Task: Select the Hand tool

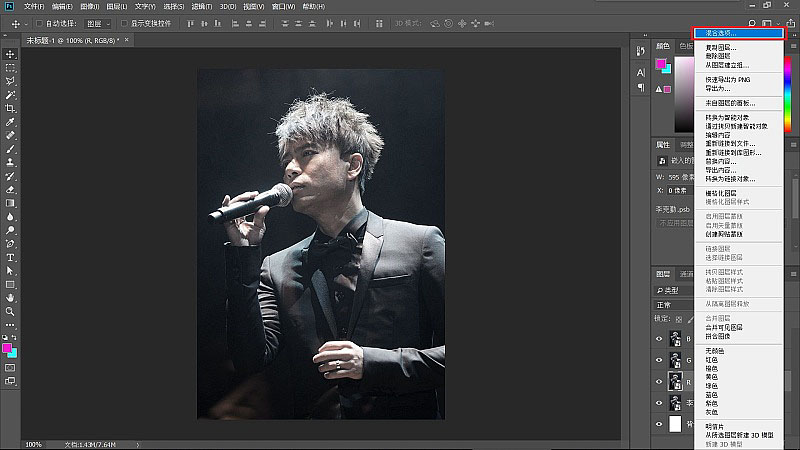Action: (10, 297)
